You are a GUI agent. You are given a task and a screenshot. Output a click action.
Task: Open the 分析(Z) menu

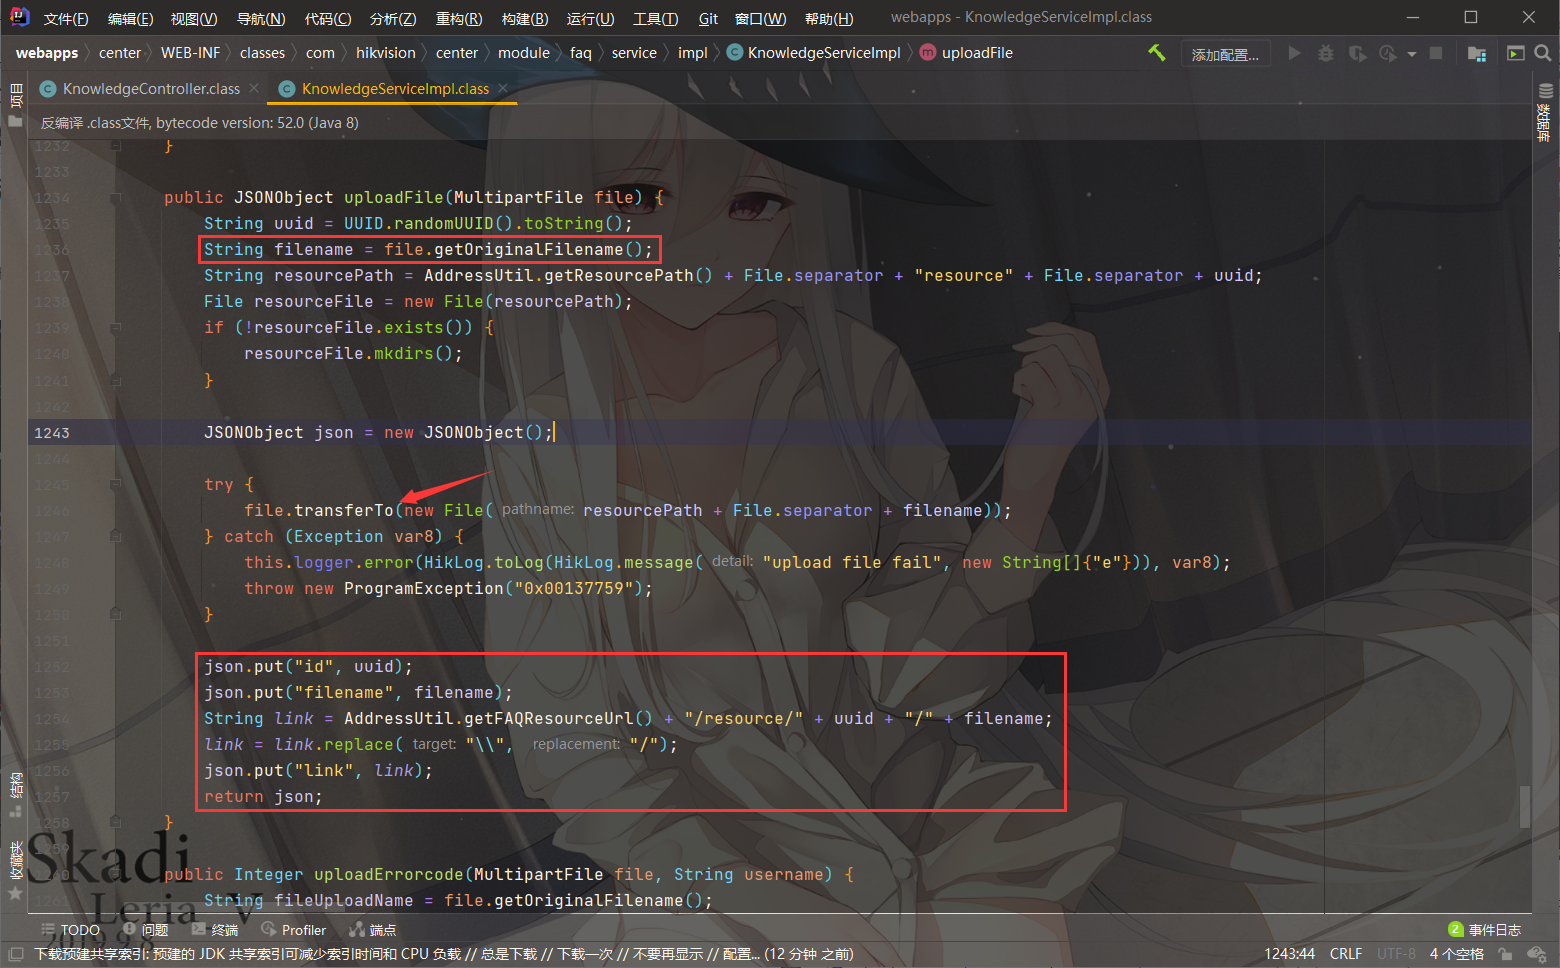[x=393, y=18]
